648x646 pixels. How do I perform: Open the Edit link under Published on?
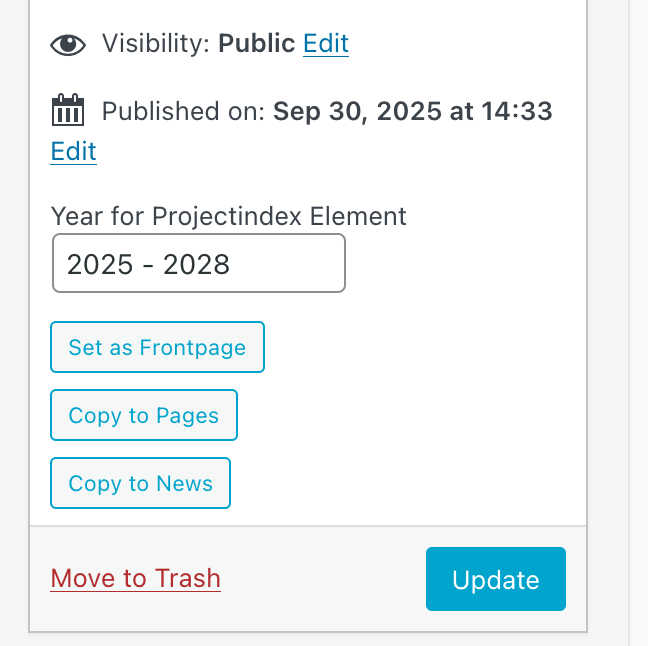tap(73, 151)
